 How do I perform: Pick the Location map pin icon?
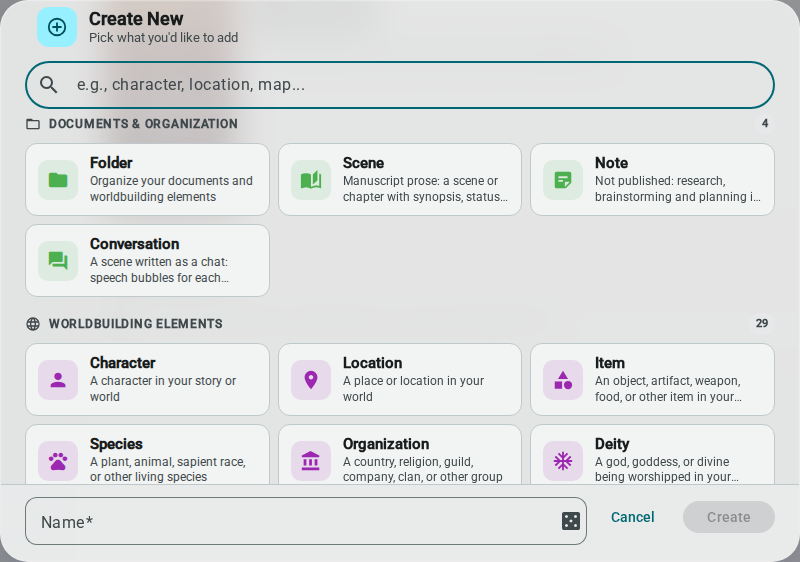click(311, 380)
